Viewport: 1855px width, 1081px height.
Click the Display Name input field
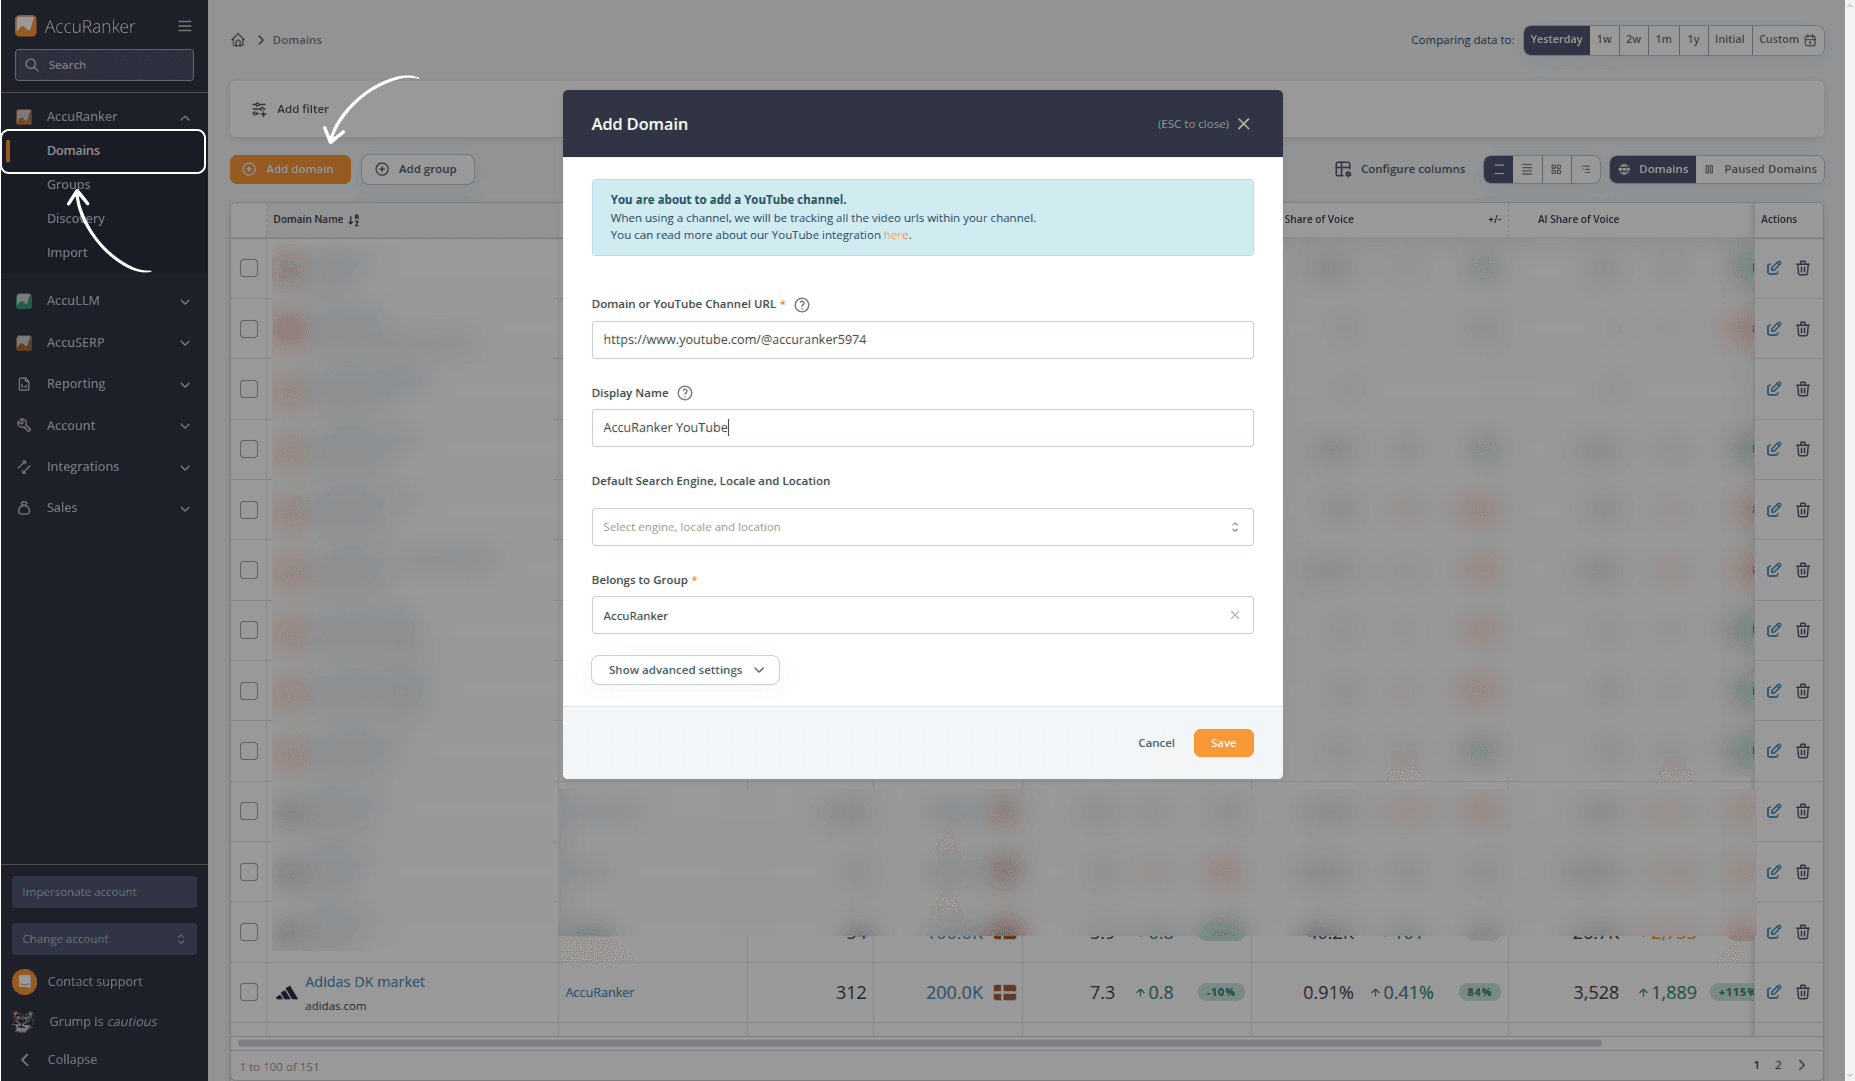[922, 428]
